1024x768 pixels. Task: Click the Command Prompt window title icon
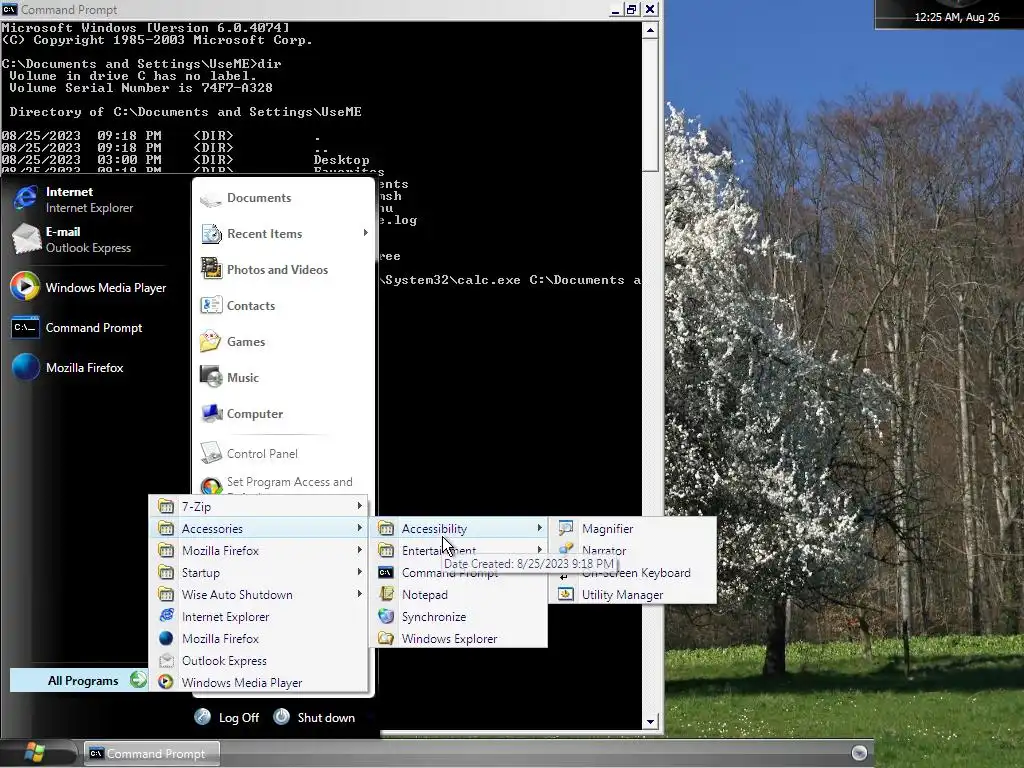tap(9, 9)
